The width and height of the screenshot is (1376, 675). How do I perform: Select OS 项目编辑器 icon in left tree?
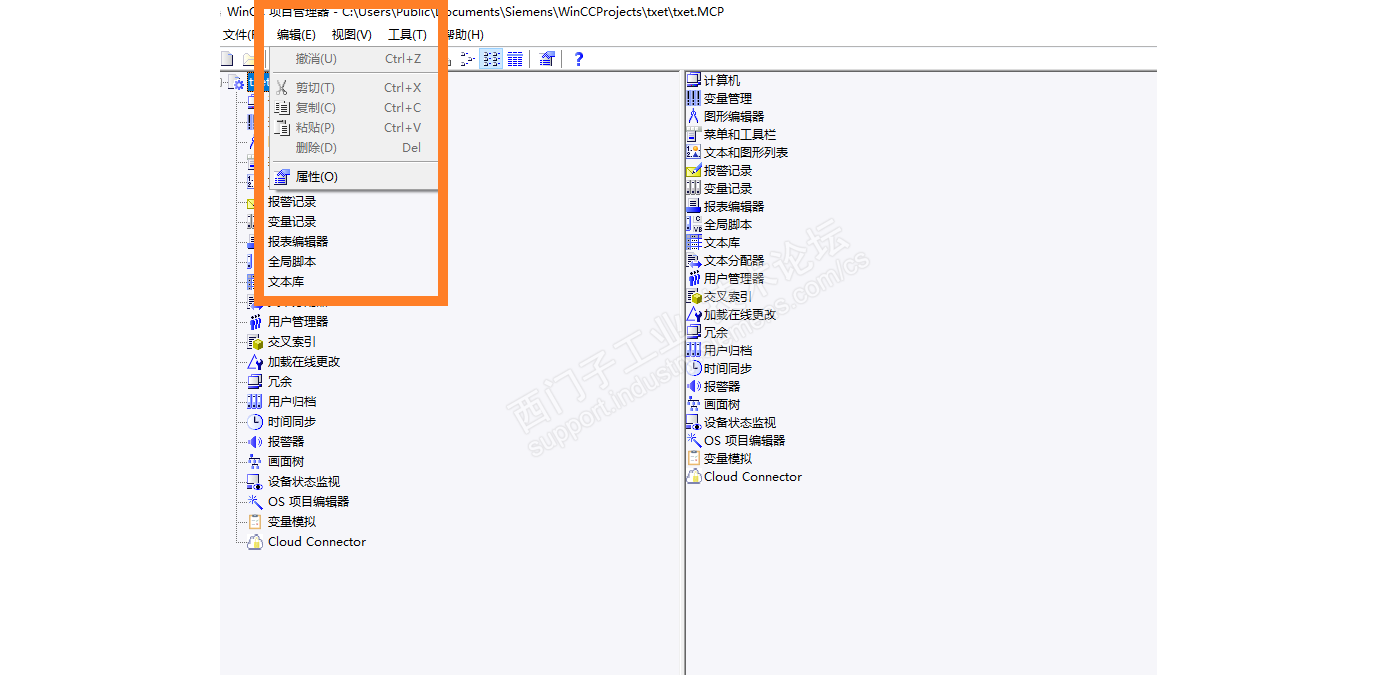coord(255,502)
